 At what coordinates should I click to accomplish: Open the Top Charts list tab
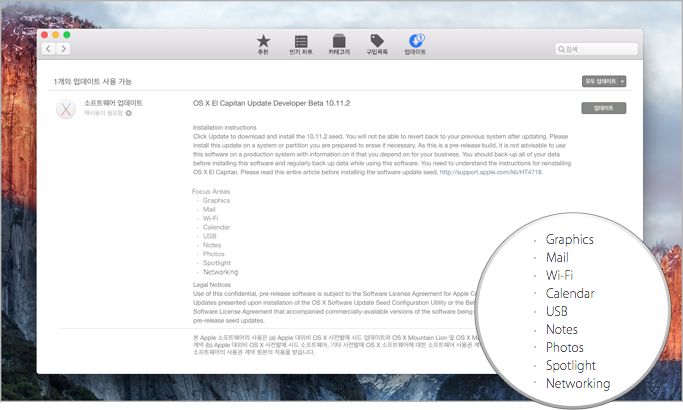tap(301, 44)
